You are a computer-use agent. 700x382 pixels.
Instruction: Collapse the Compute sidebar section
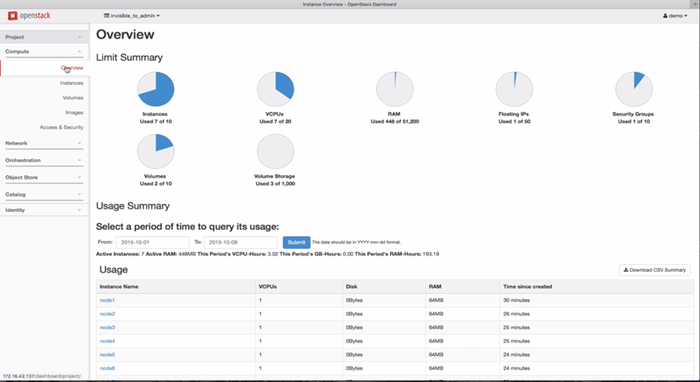click(44, 51)
